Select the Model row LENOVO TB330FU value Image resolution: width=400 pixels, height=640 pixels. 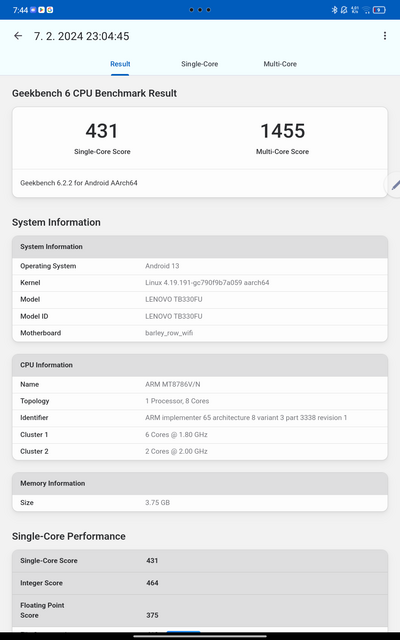pos(173,299)
